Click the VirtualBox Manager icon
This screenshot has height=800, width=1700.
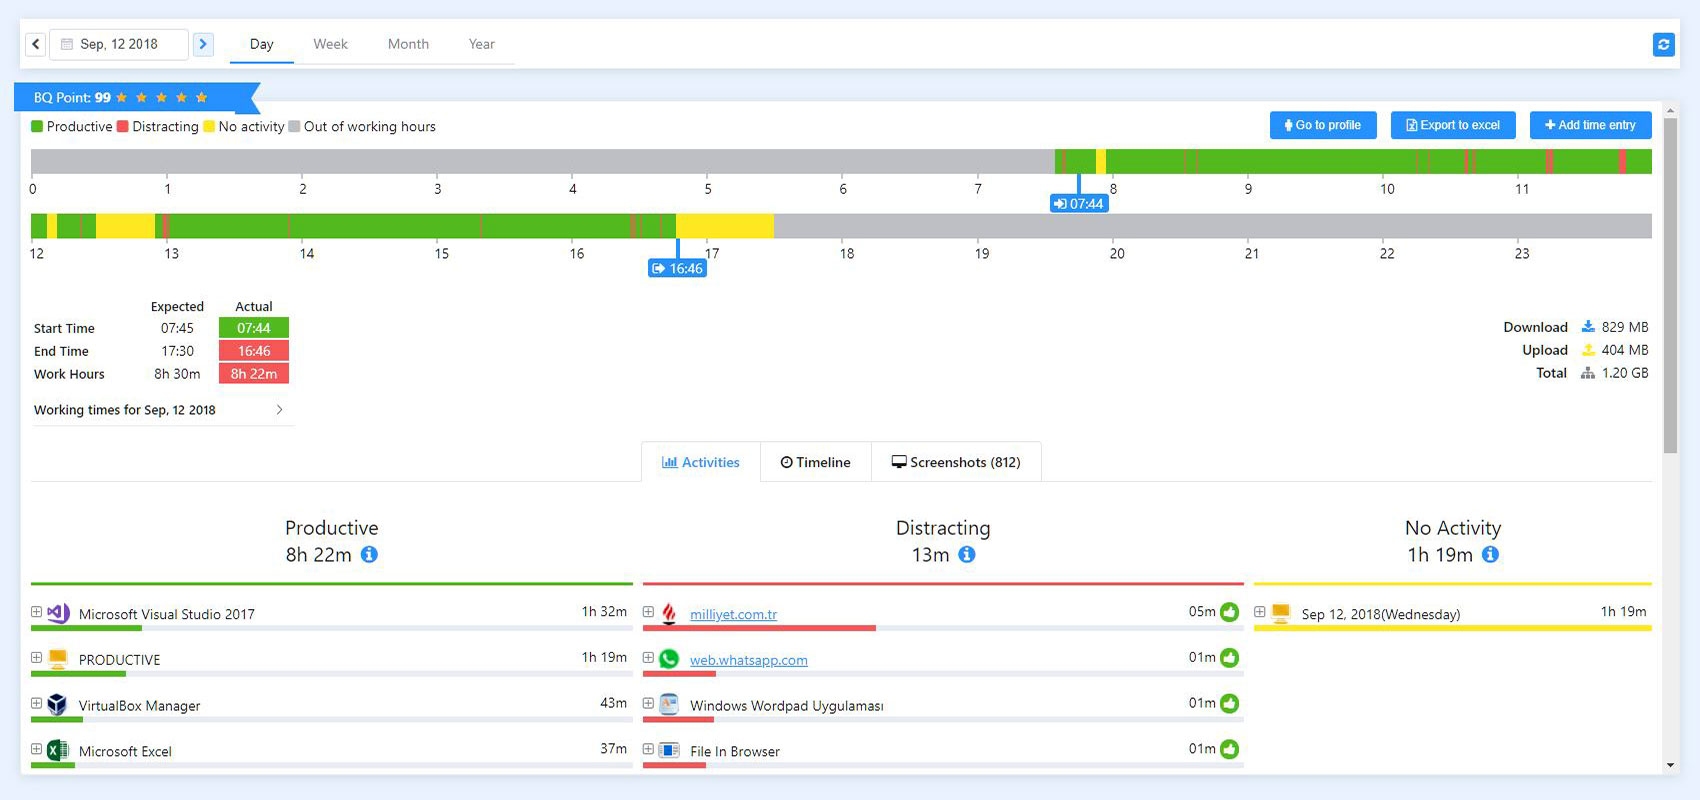[x=58, y=705]
